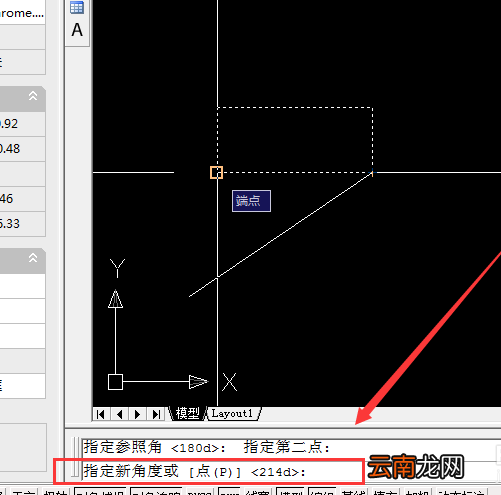This screenshot has height=495, width=501.
Task: Pick the orange endpoint snap marker
Action: [x=216, y=173]
